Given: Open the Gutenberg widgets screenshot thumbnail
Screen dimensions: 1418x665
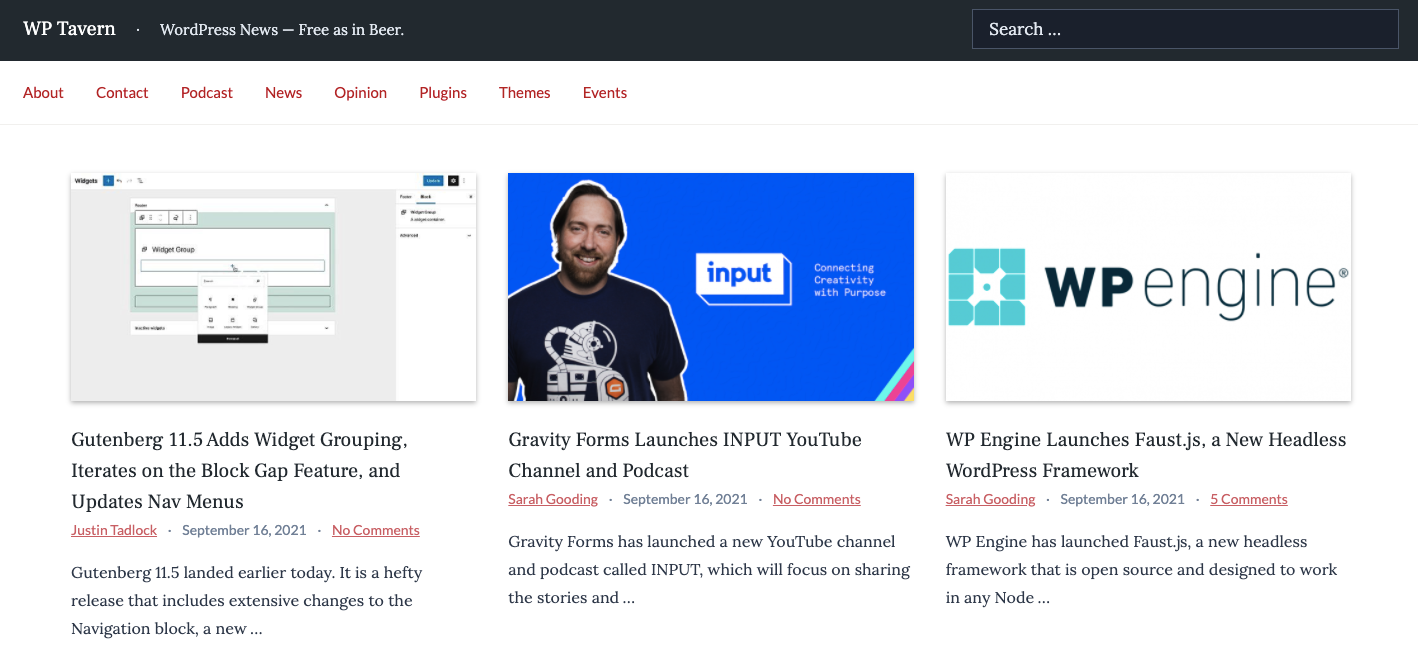Looking at the screenshot, I should (273, 287).
